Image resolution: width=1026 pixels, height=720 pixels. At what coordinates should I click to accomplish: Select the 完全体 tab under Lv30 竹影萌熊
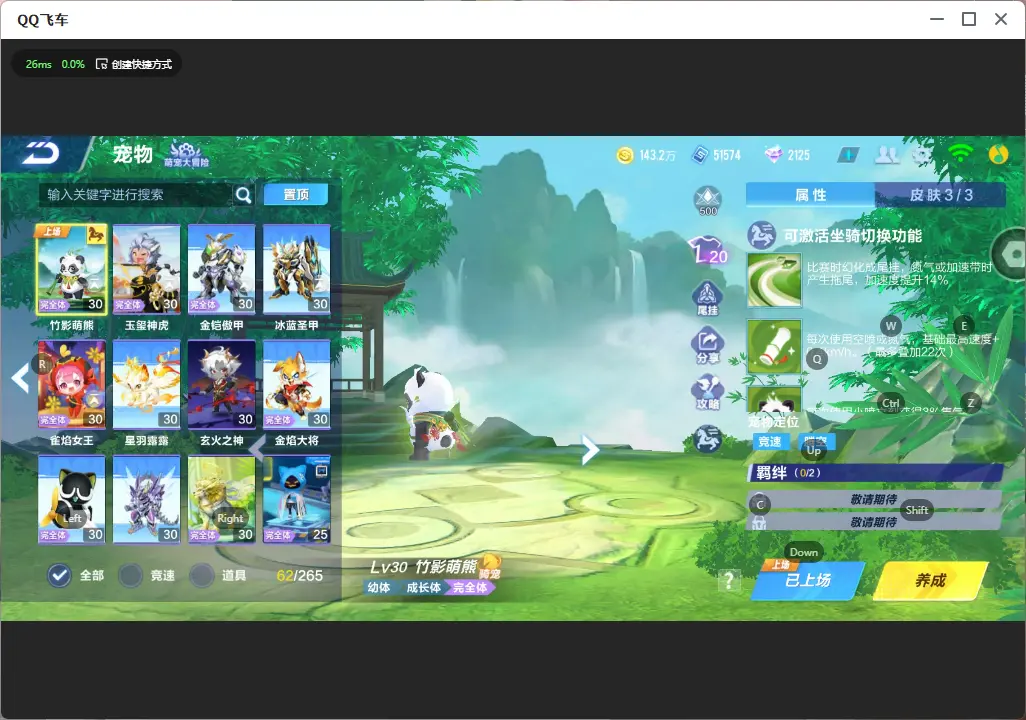pos(471,588)
